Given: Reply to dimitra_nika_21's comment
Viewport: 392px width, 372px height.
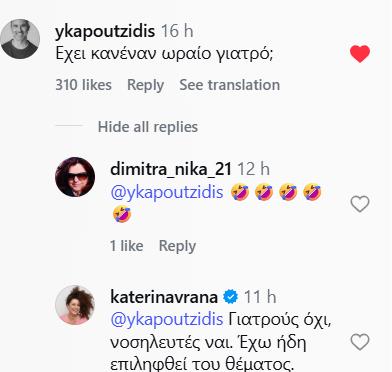Looking at the screenshot, I should pyautogui.click(x=177, y=246).
